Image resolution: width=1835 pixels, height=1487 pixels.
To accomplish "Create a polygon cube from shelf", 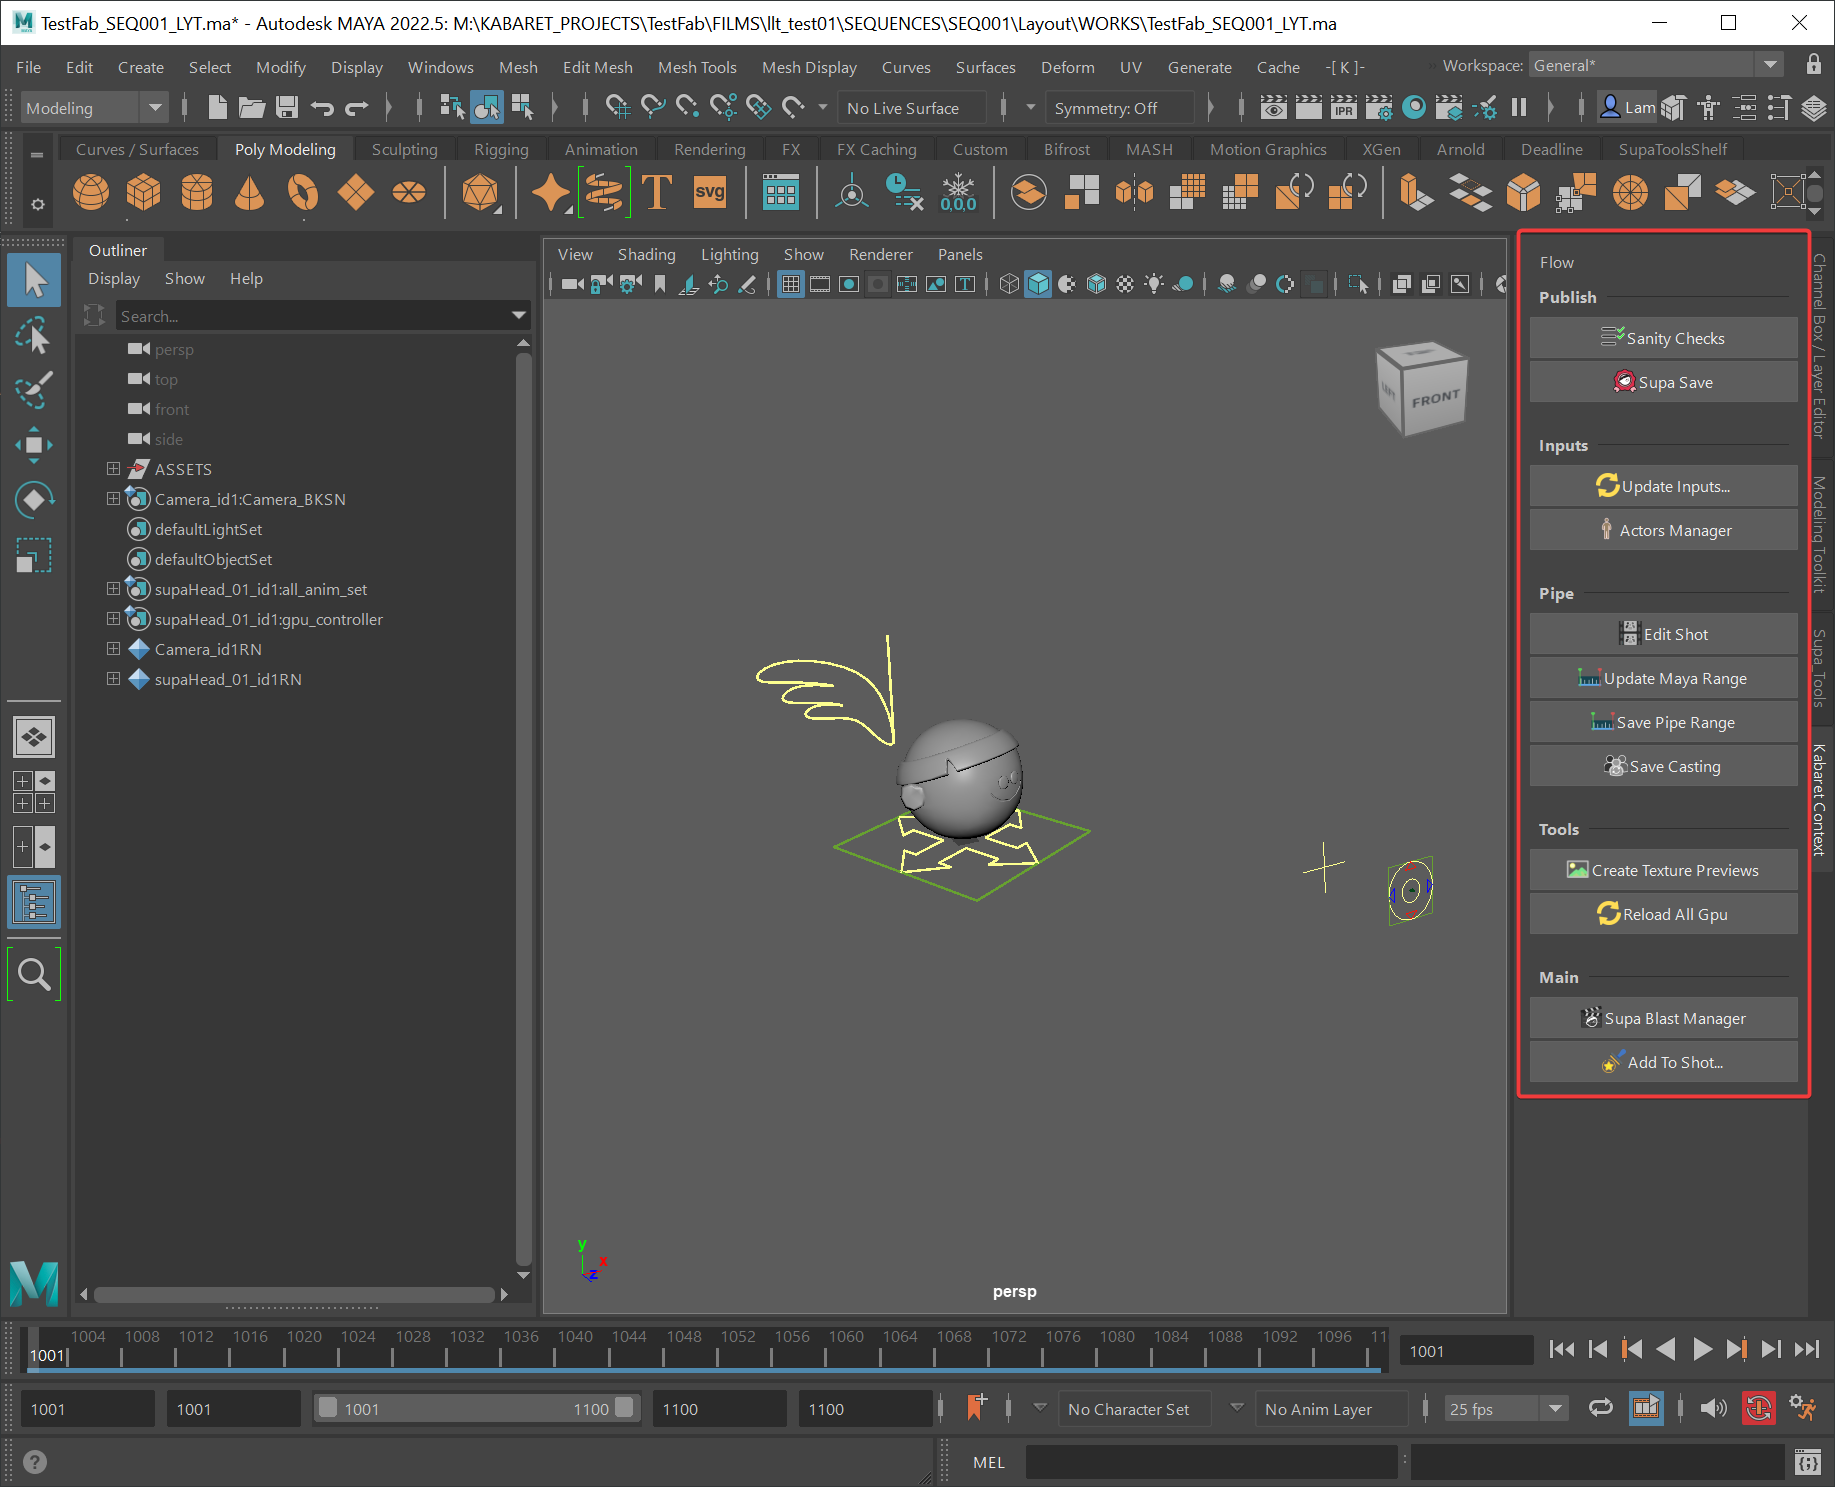I will (x=144, y=191).
